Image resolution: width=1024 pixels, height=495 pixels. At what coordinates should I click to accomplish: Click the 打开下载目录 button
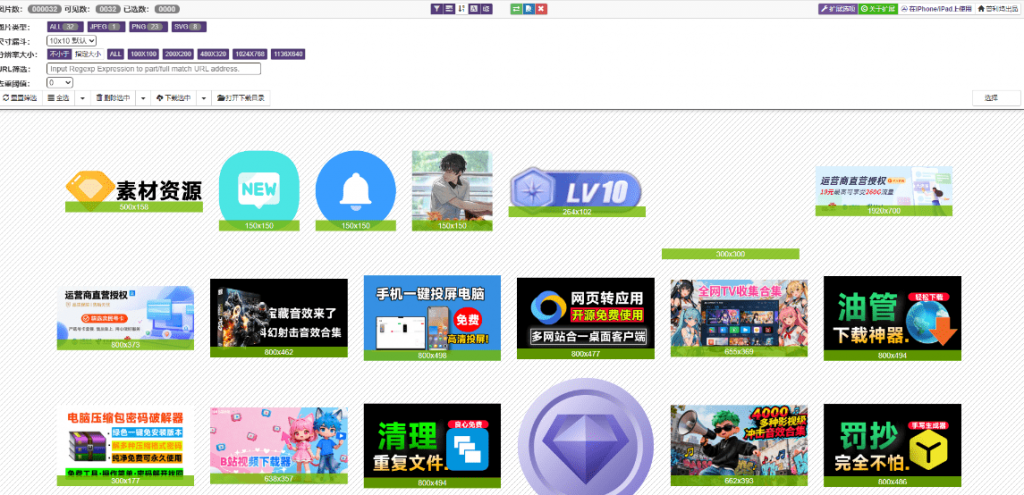click(x=241, y=98)
